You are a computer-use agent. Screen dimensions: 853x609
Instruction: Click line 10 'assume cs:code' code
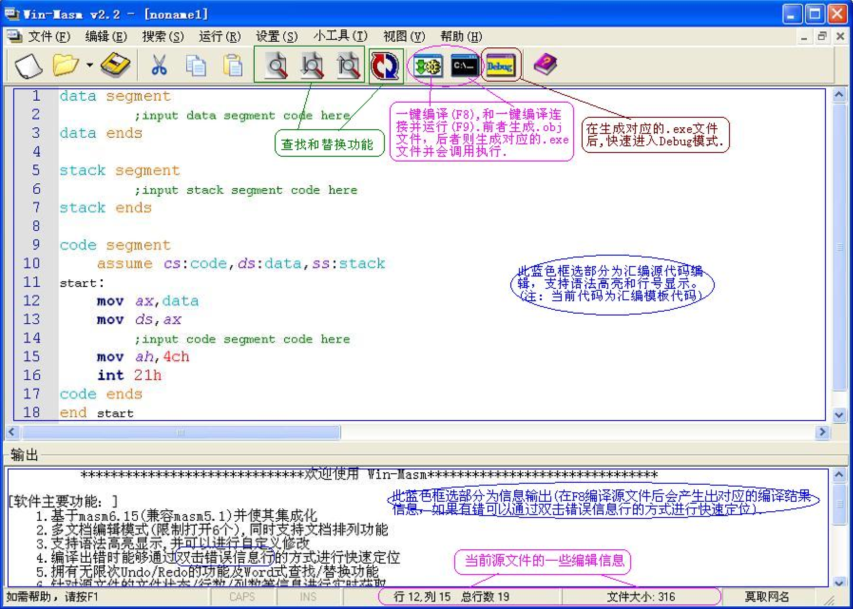pos(241,263)
